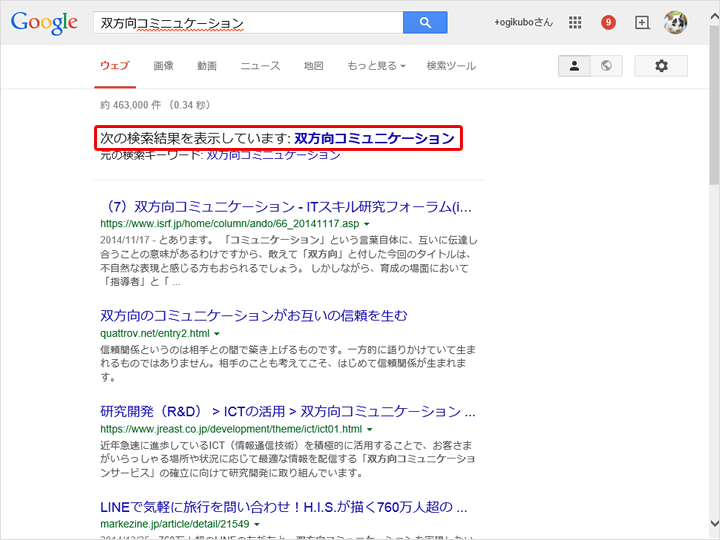Click corrected query 双方向コミュニケーション link
The image size is (720, 540).
click(x=374, y=138)
